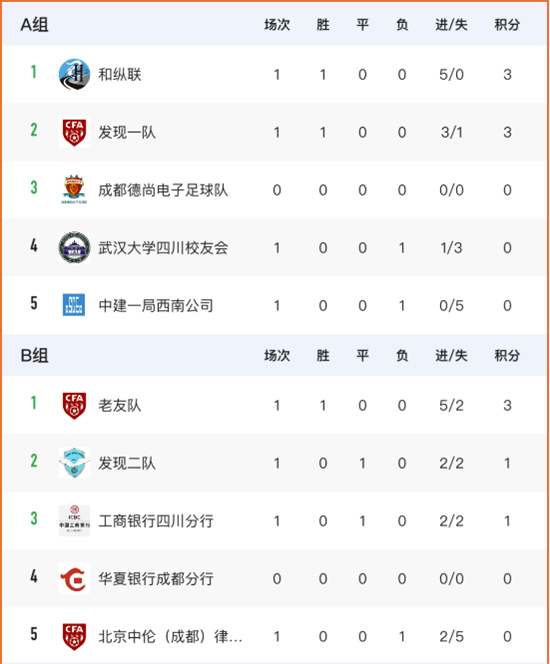Select the 武汉大学四川校友会 team name

point(163,248)
